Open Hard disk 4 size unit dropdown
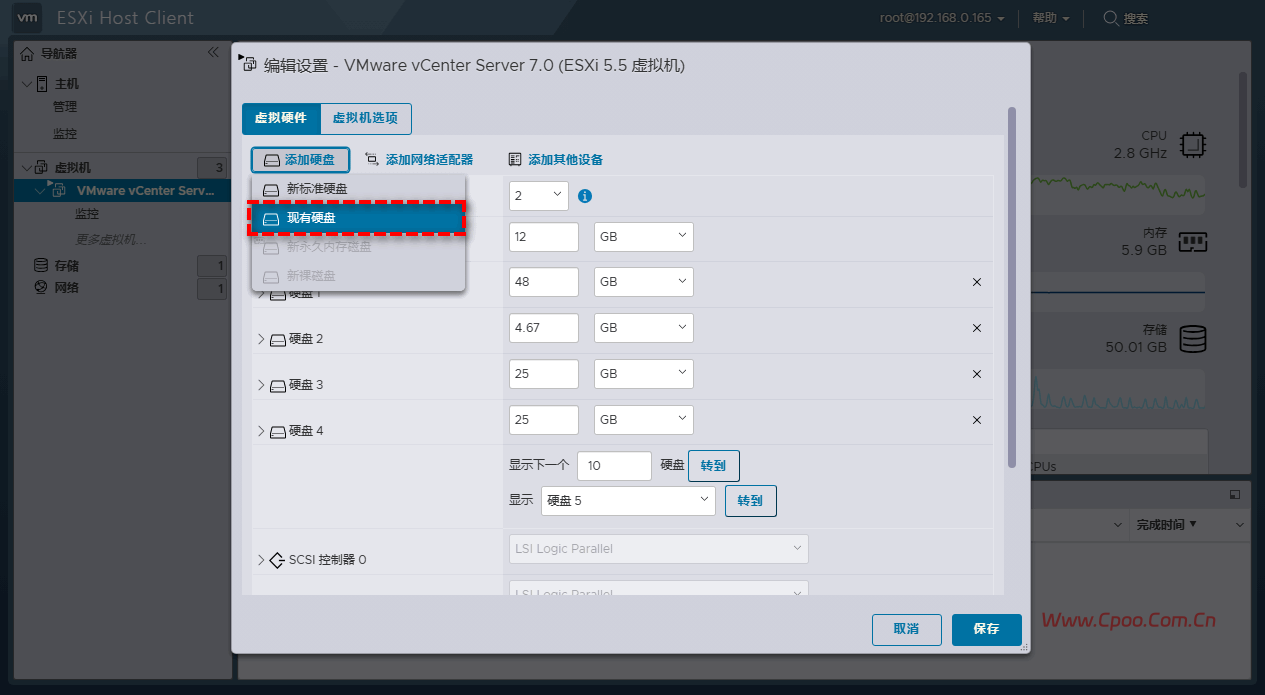 [644, 420]
